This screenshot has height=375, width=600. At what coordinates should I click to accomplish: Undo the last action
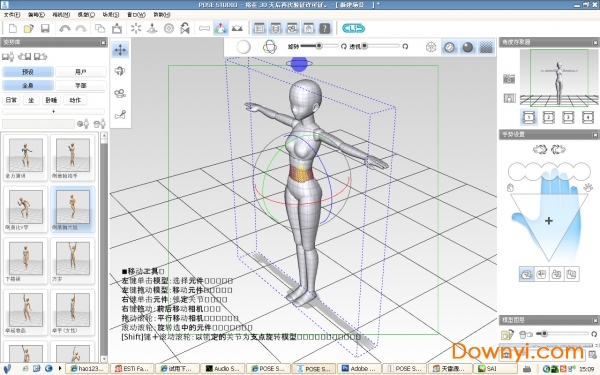(x=65, y=28)
